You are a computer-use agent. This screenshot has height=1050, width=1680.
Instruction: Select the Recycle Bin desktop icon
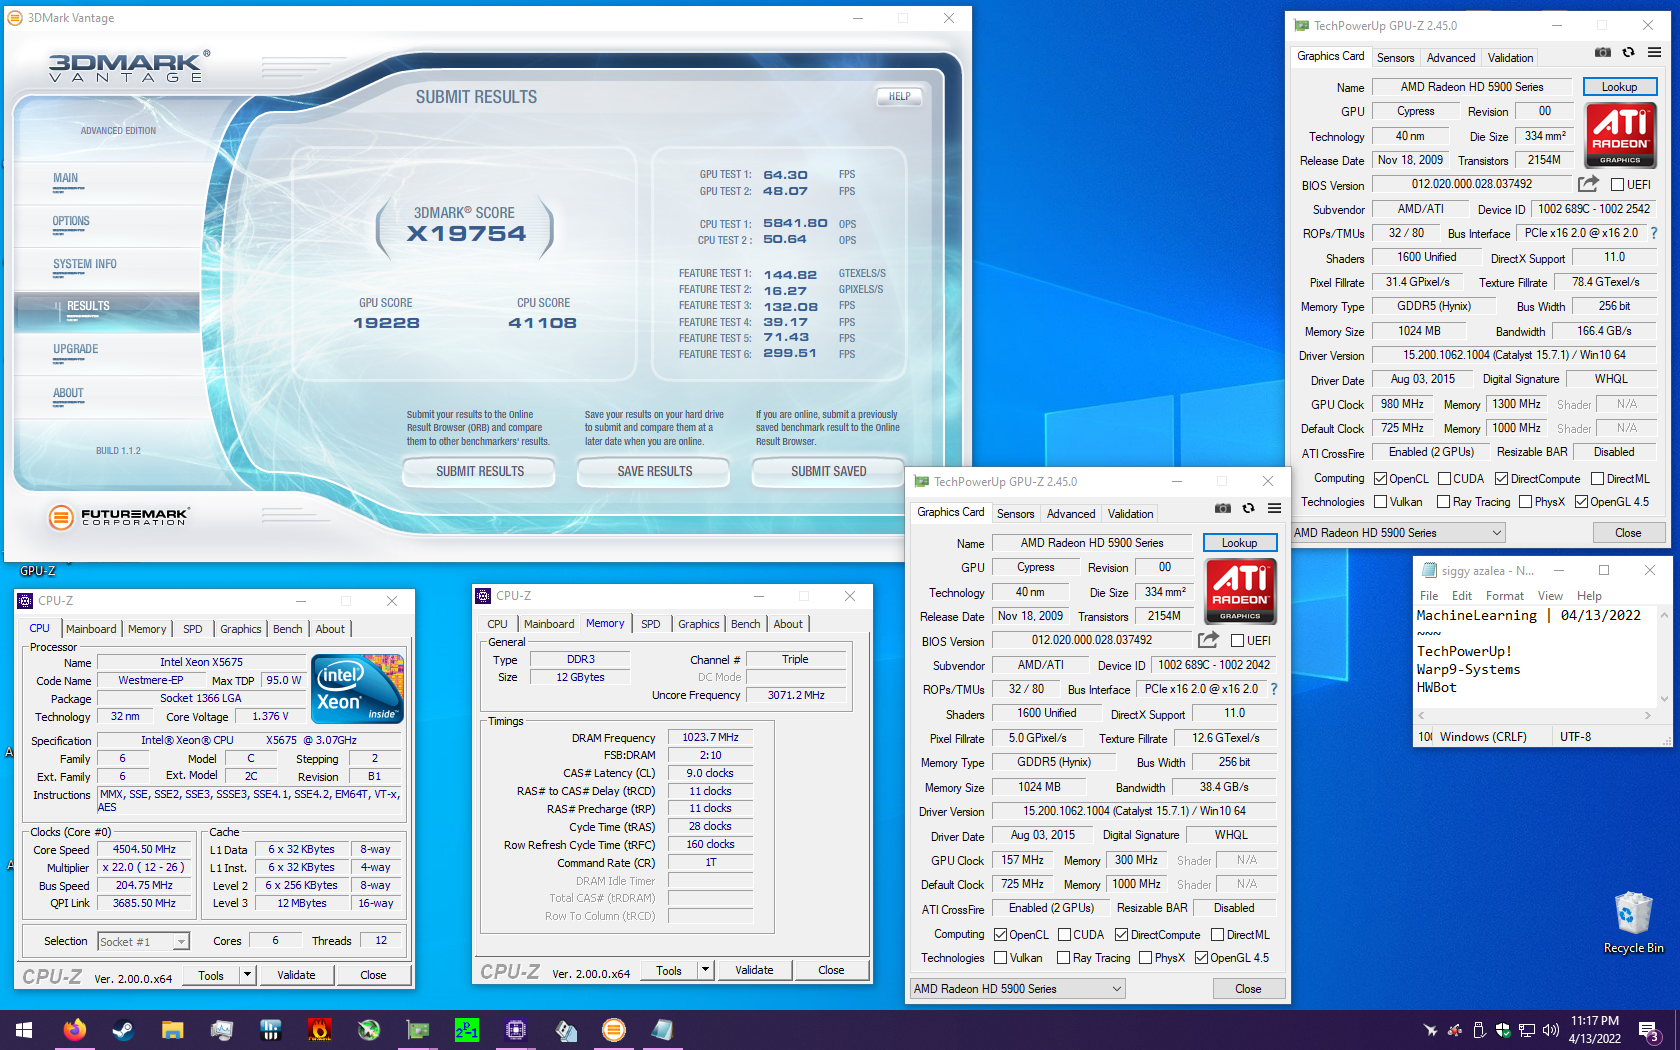(1633, 922)
